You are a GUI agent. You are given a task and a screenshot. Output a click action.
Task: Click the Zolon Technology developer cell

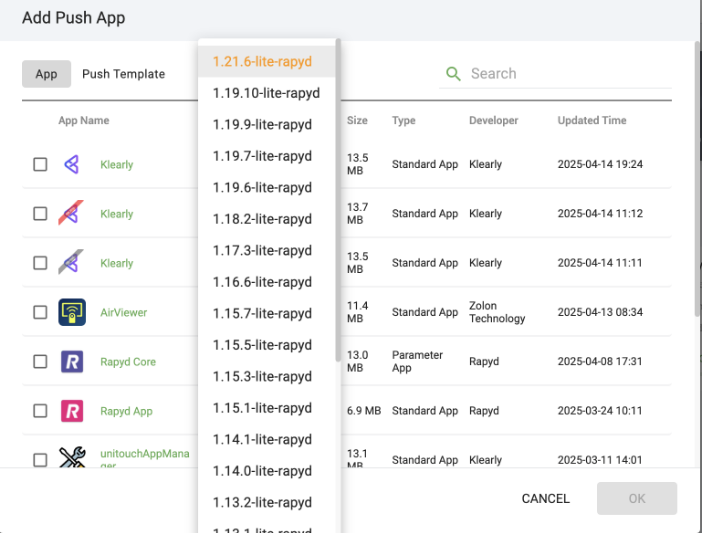(x=497, y=312)
